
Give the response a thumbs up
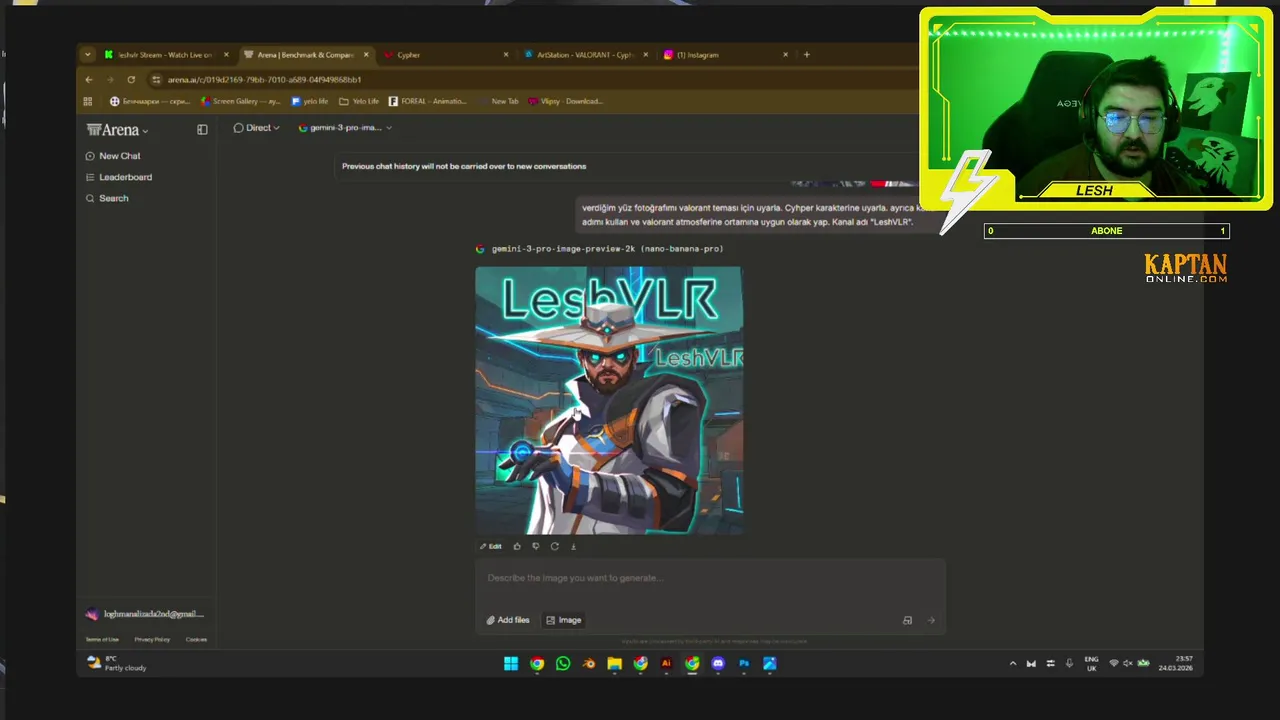517,546
